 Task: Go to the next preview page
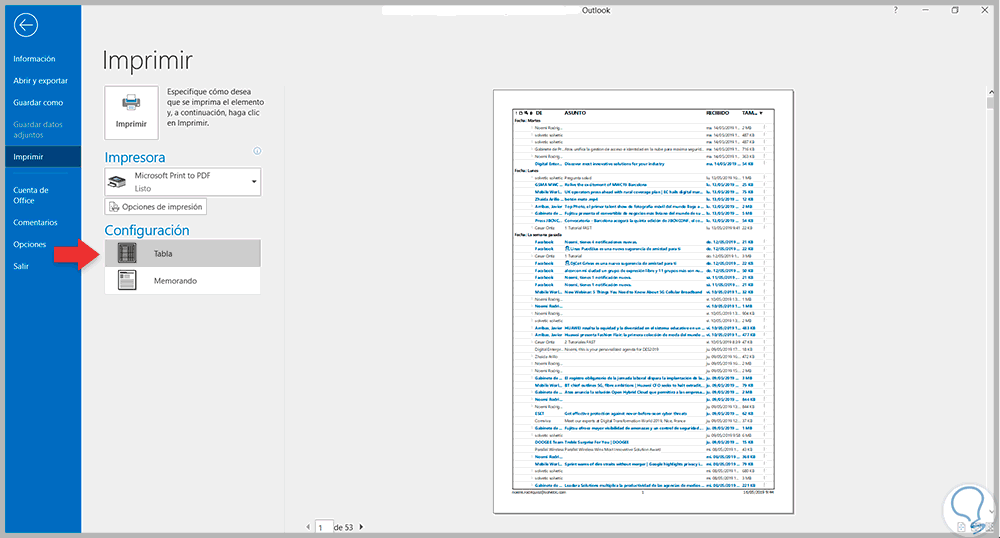tap(361, 527)
